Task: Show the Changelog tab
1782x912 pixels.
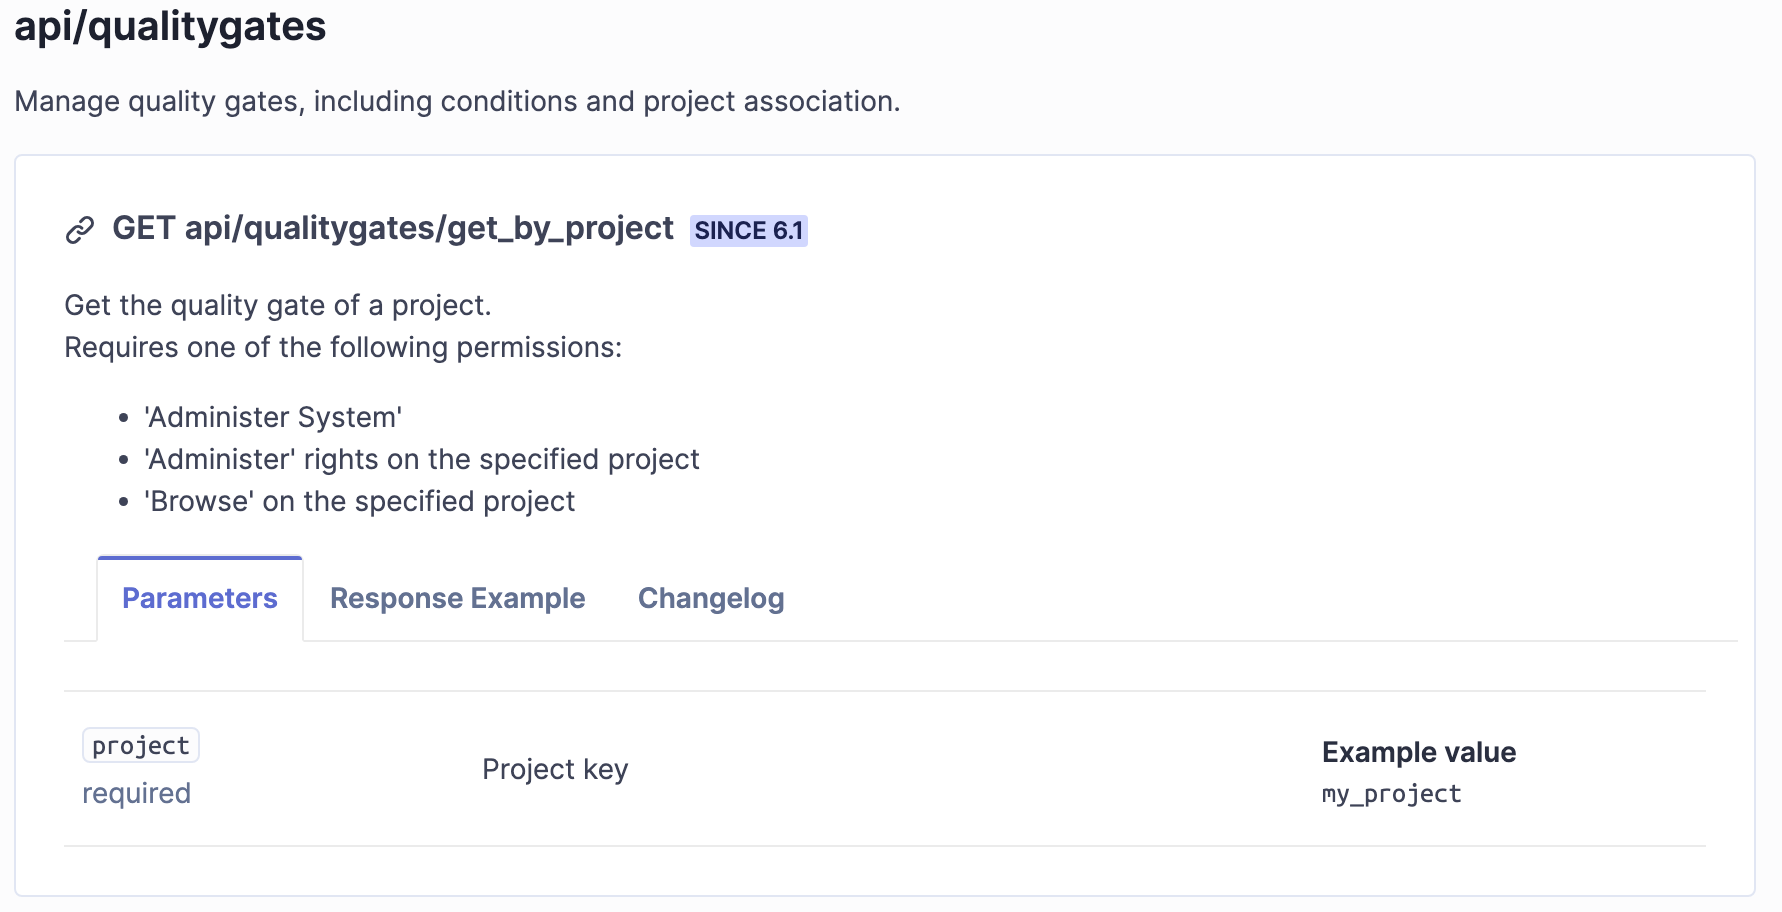Action: 711,598
